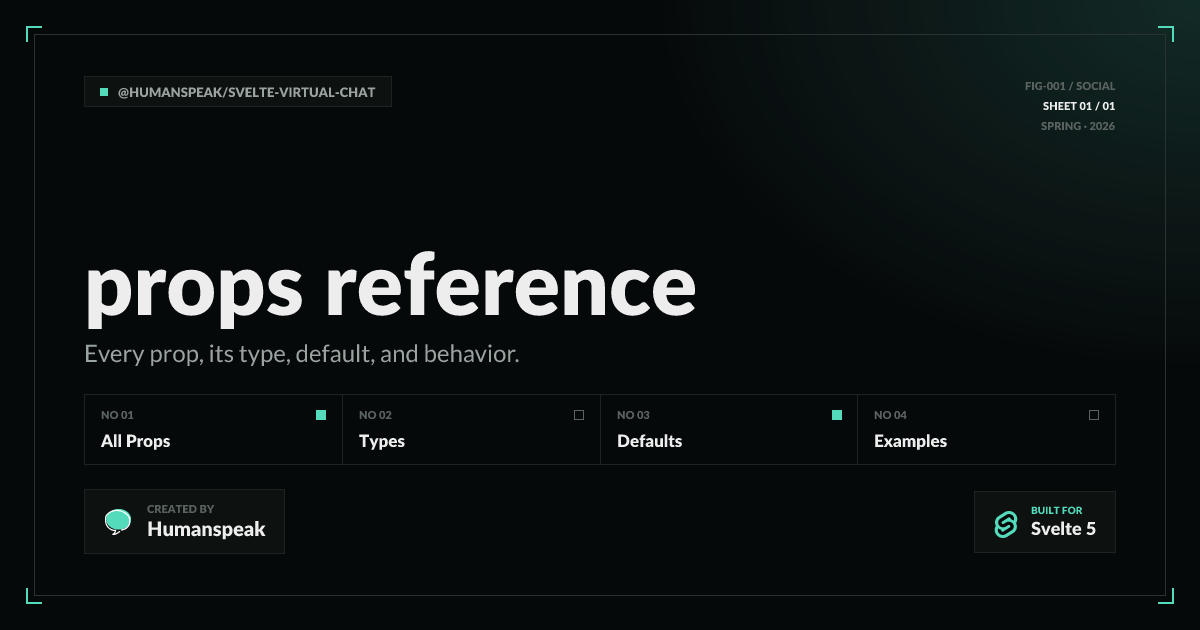Click the "SPRING · 2026" label

1078,126
